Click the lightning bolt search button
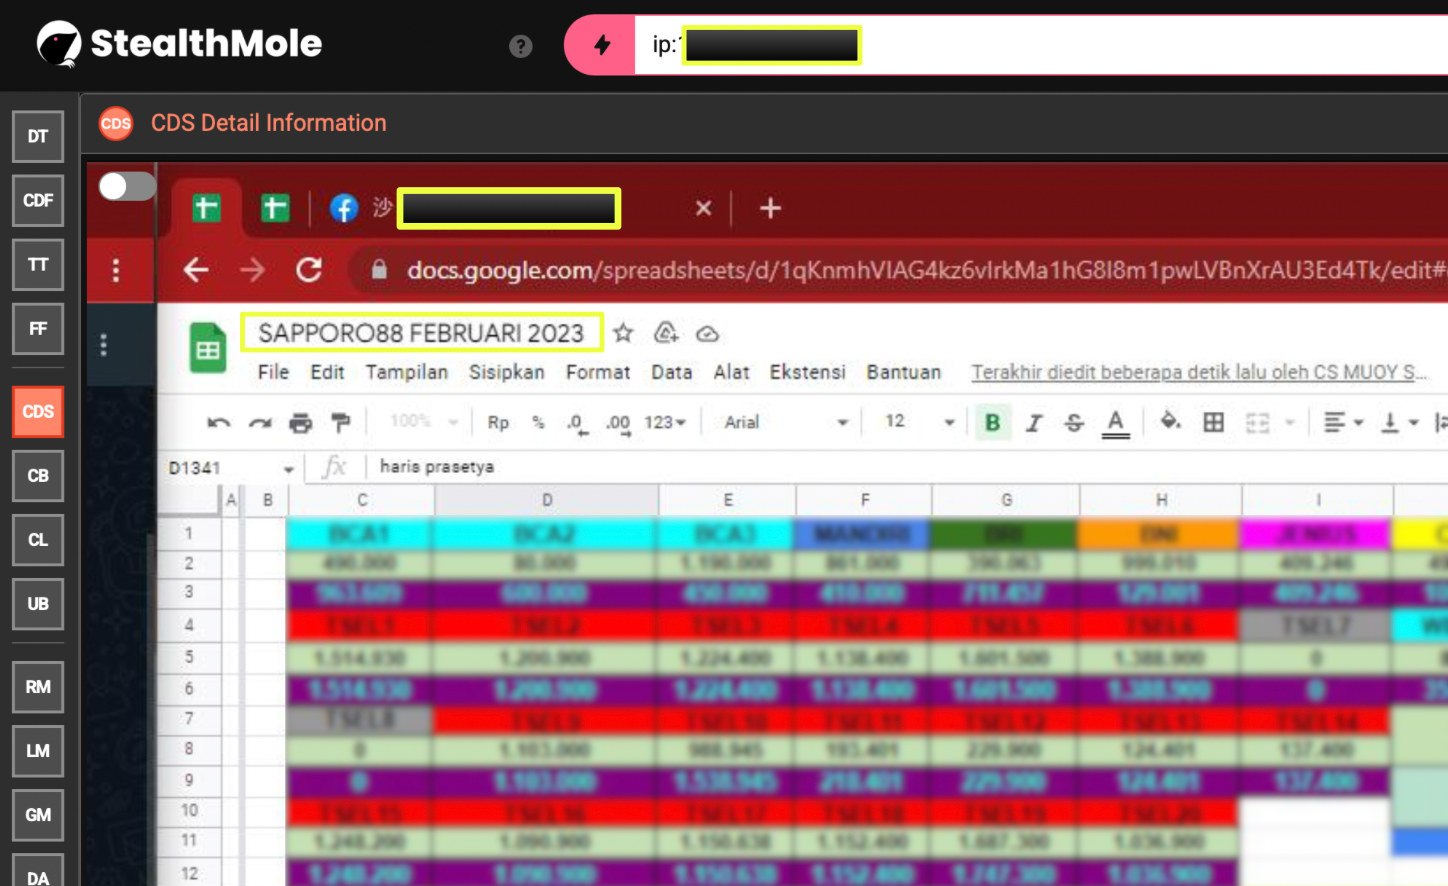Image resolution: width=1448 pixels, height=886 pixels. click(x=602, y=45)
